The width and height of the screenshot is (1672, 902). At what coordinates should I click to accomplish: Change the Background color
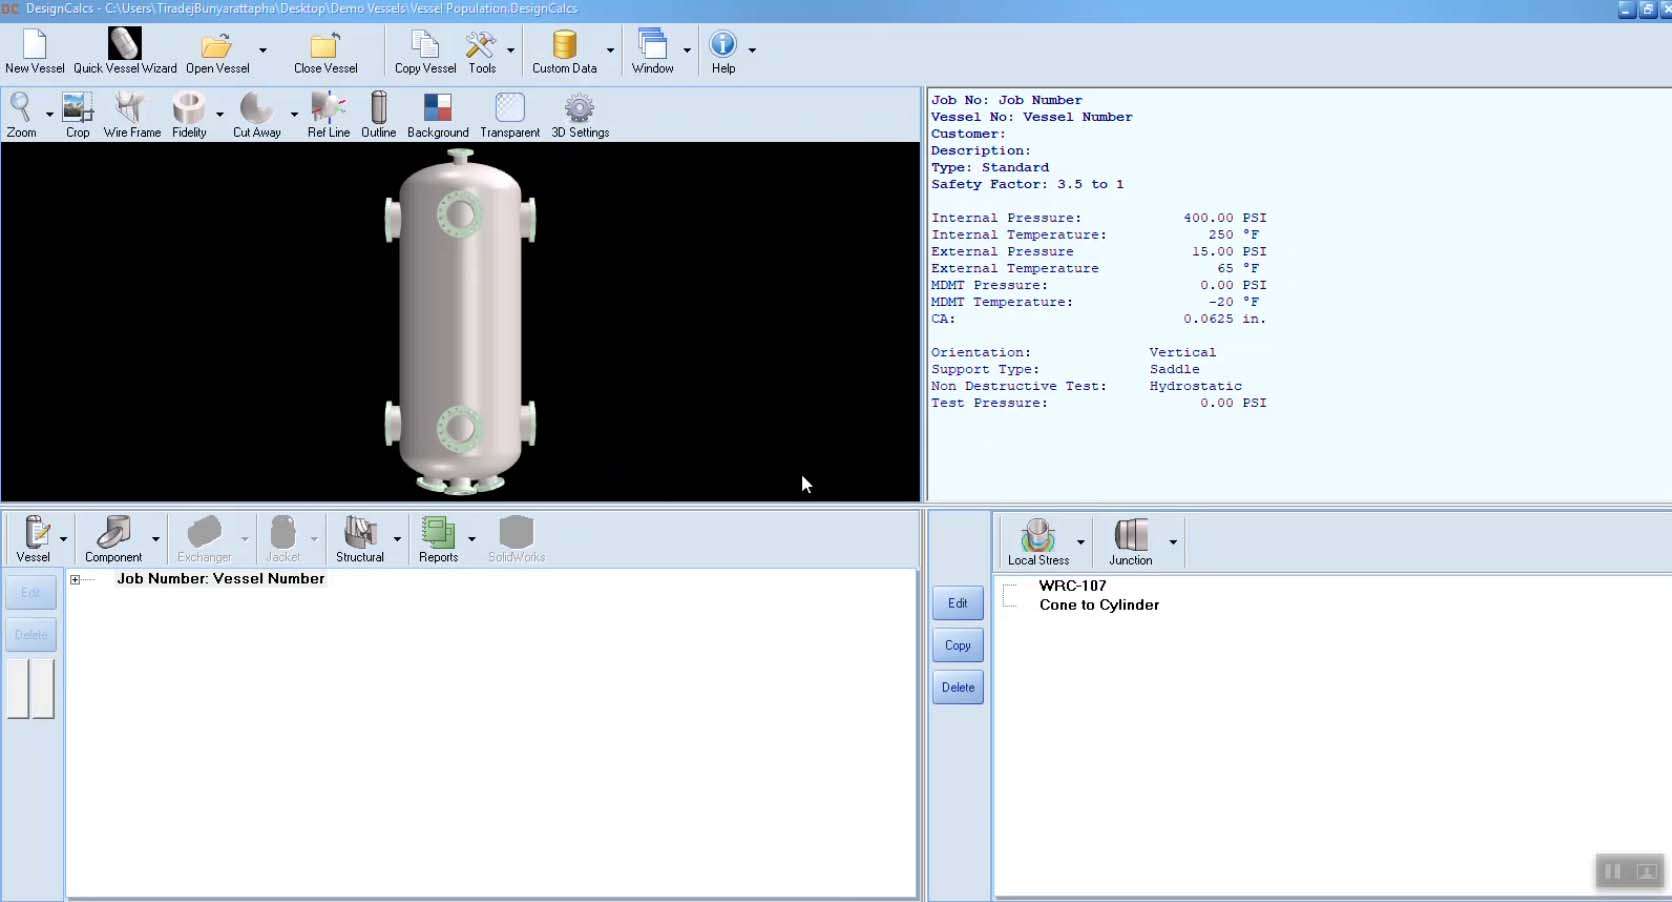pos(437,115)
